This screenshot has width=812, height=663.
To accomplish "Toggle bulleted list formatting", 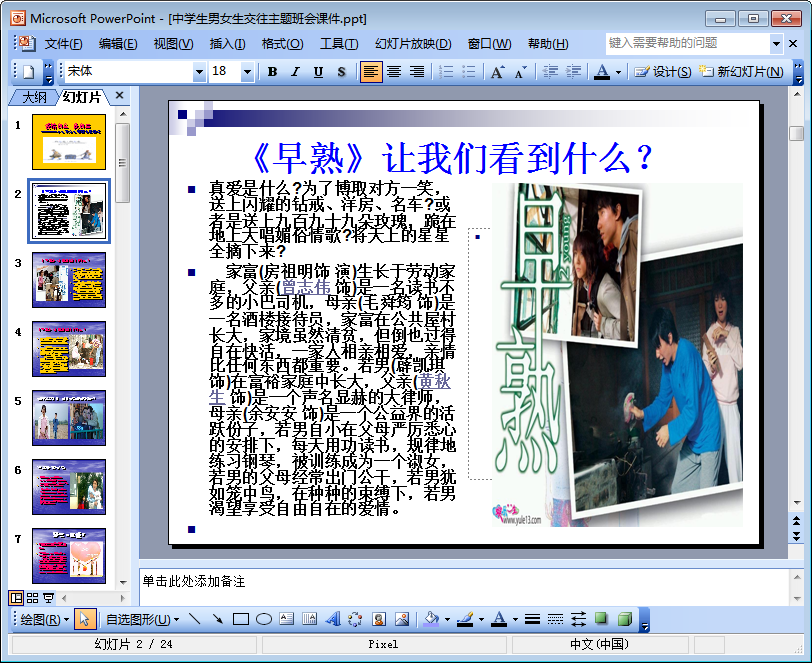I will click(x=469, y=72).
